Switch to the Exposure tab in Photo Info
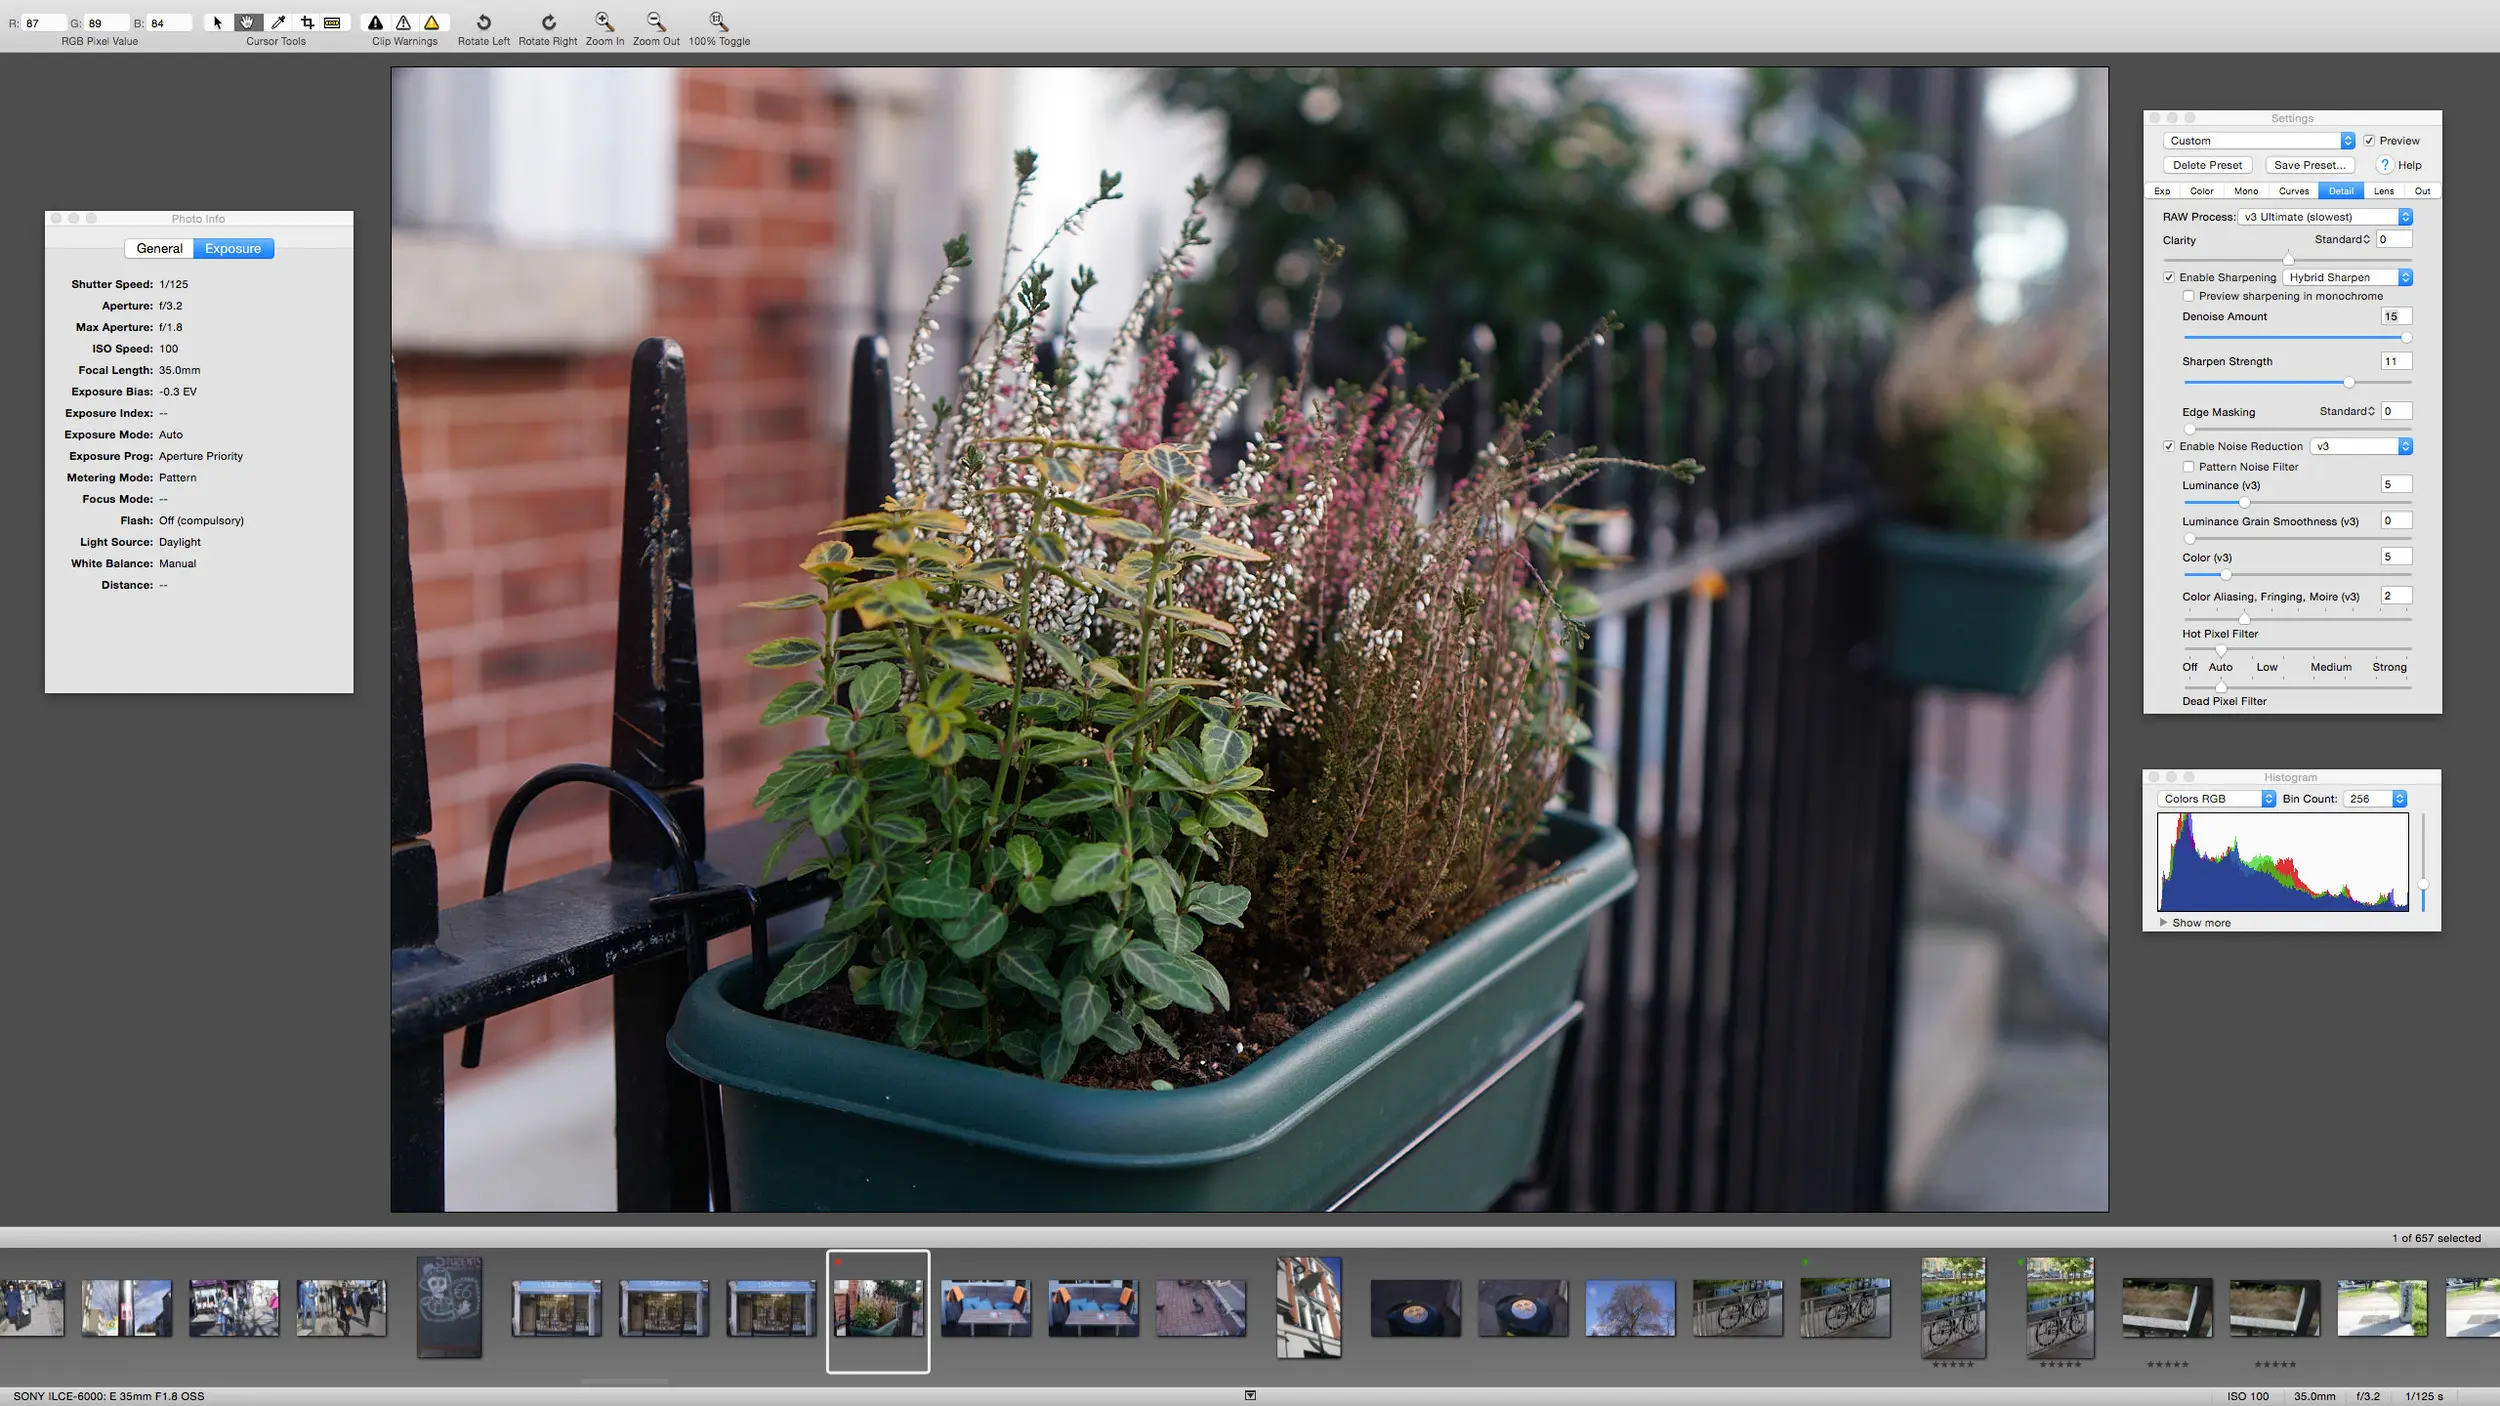The width and height of the screenshot is (2500, 1406). pyautogui.click(x=232, y=247)
